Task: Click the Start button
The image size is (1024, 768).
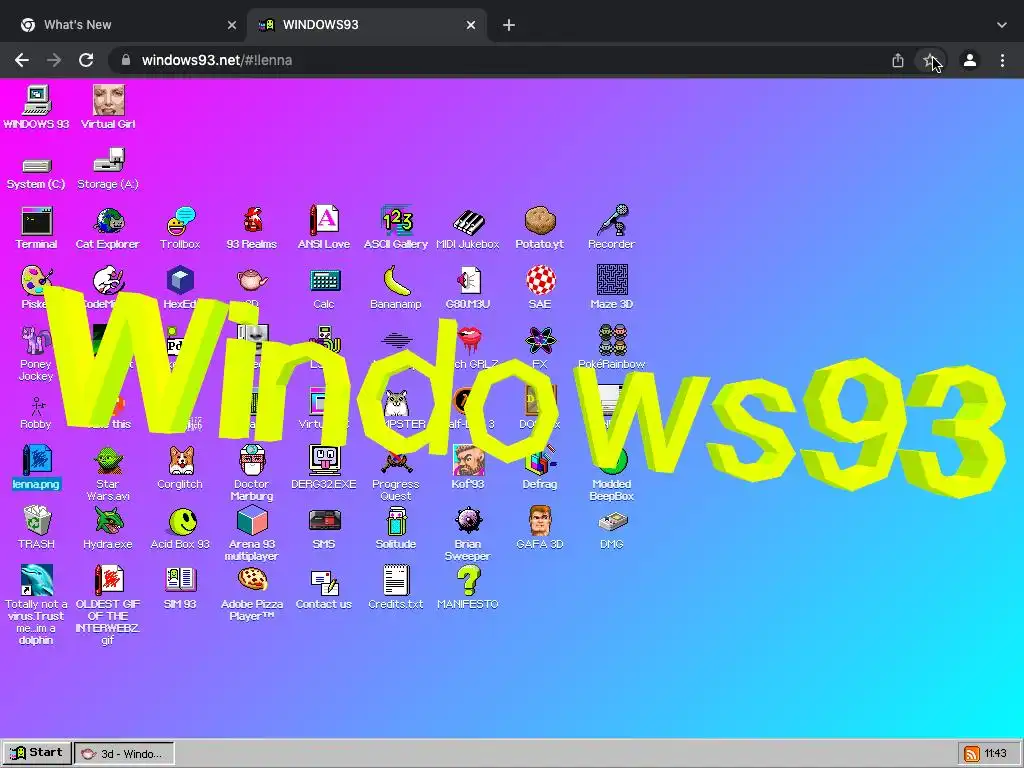Action: tap(37, 753)
